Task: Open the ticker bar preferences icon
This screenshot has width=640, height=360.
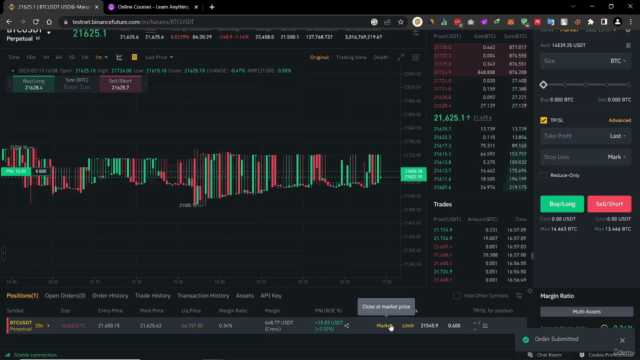Action: [x=416, y=33]
